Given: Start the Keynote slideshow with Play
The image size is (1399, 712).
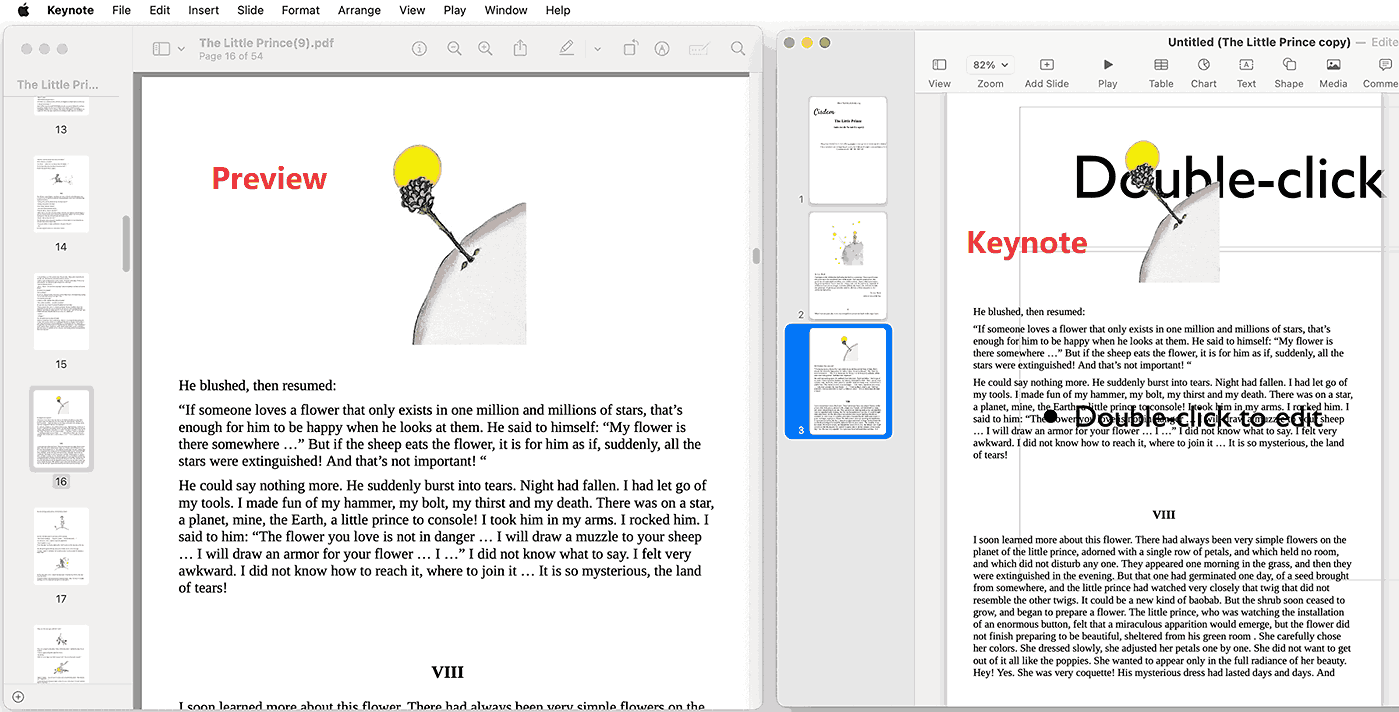Looking at the screenshot, I should click(1108, 73).
